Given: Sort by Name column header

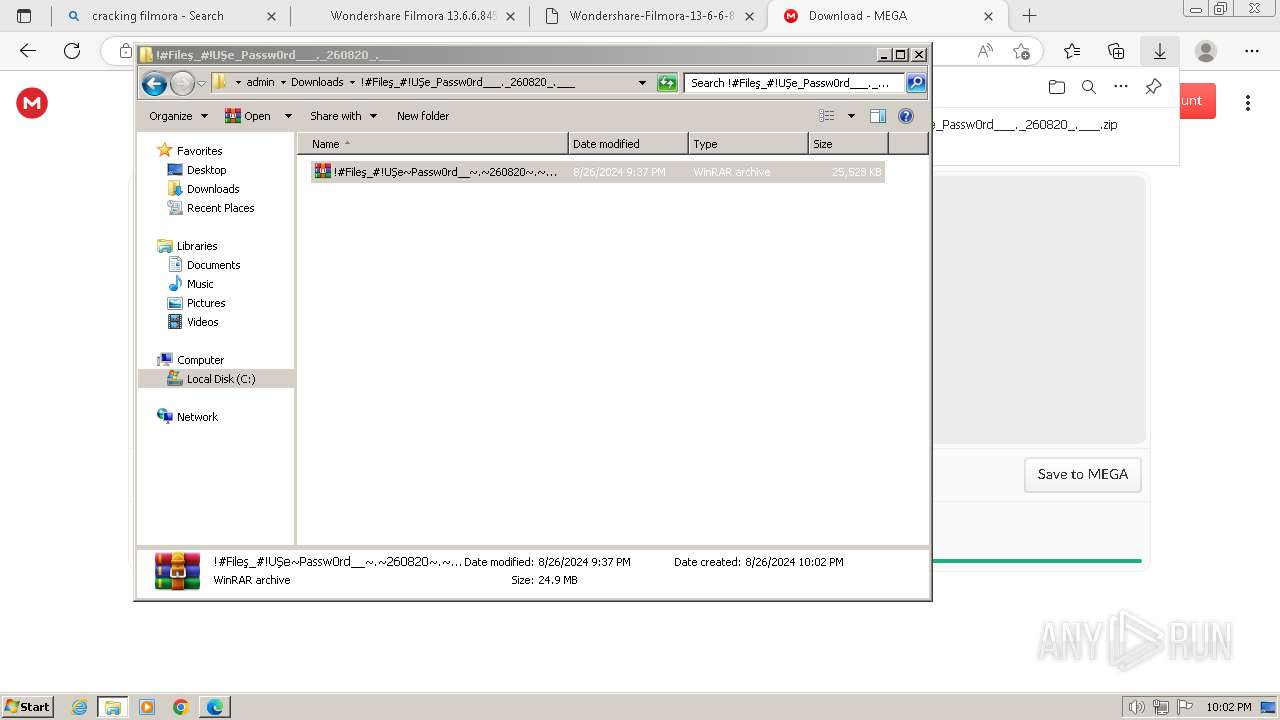Looking at the screenshot, I should click(432, 144).
